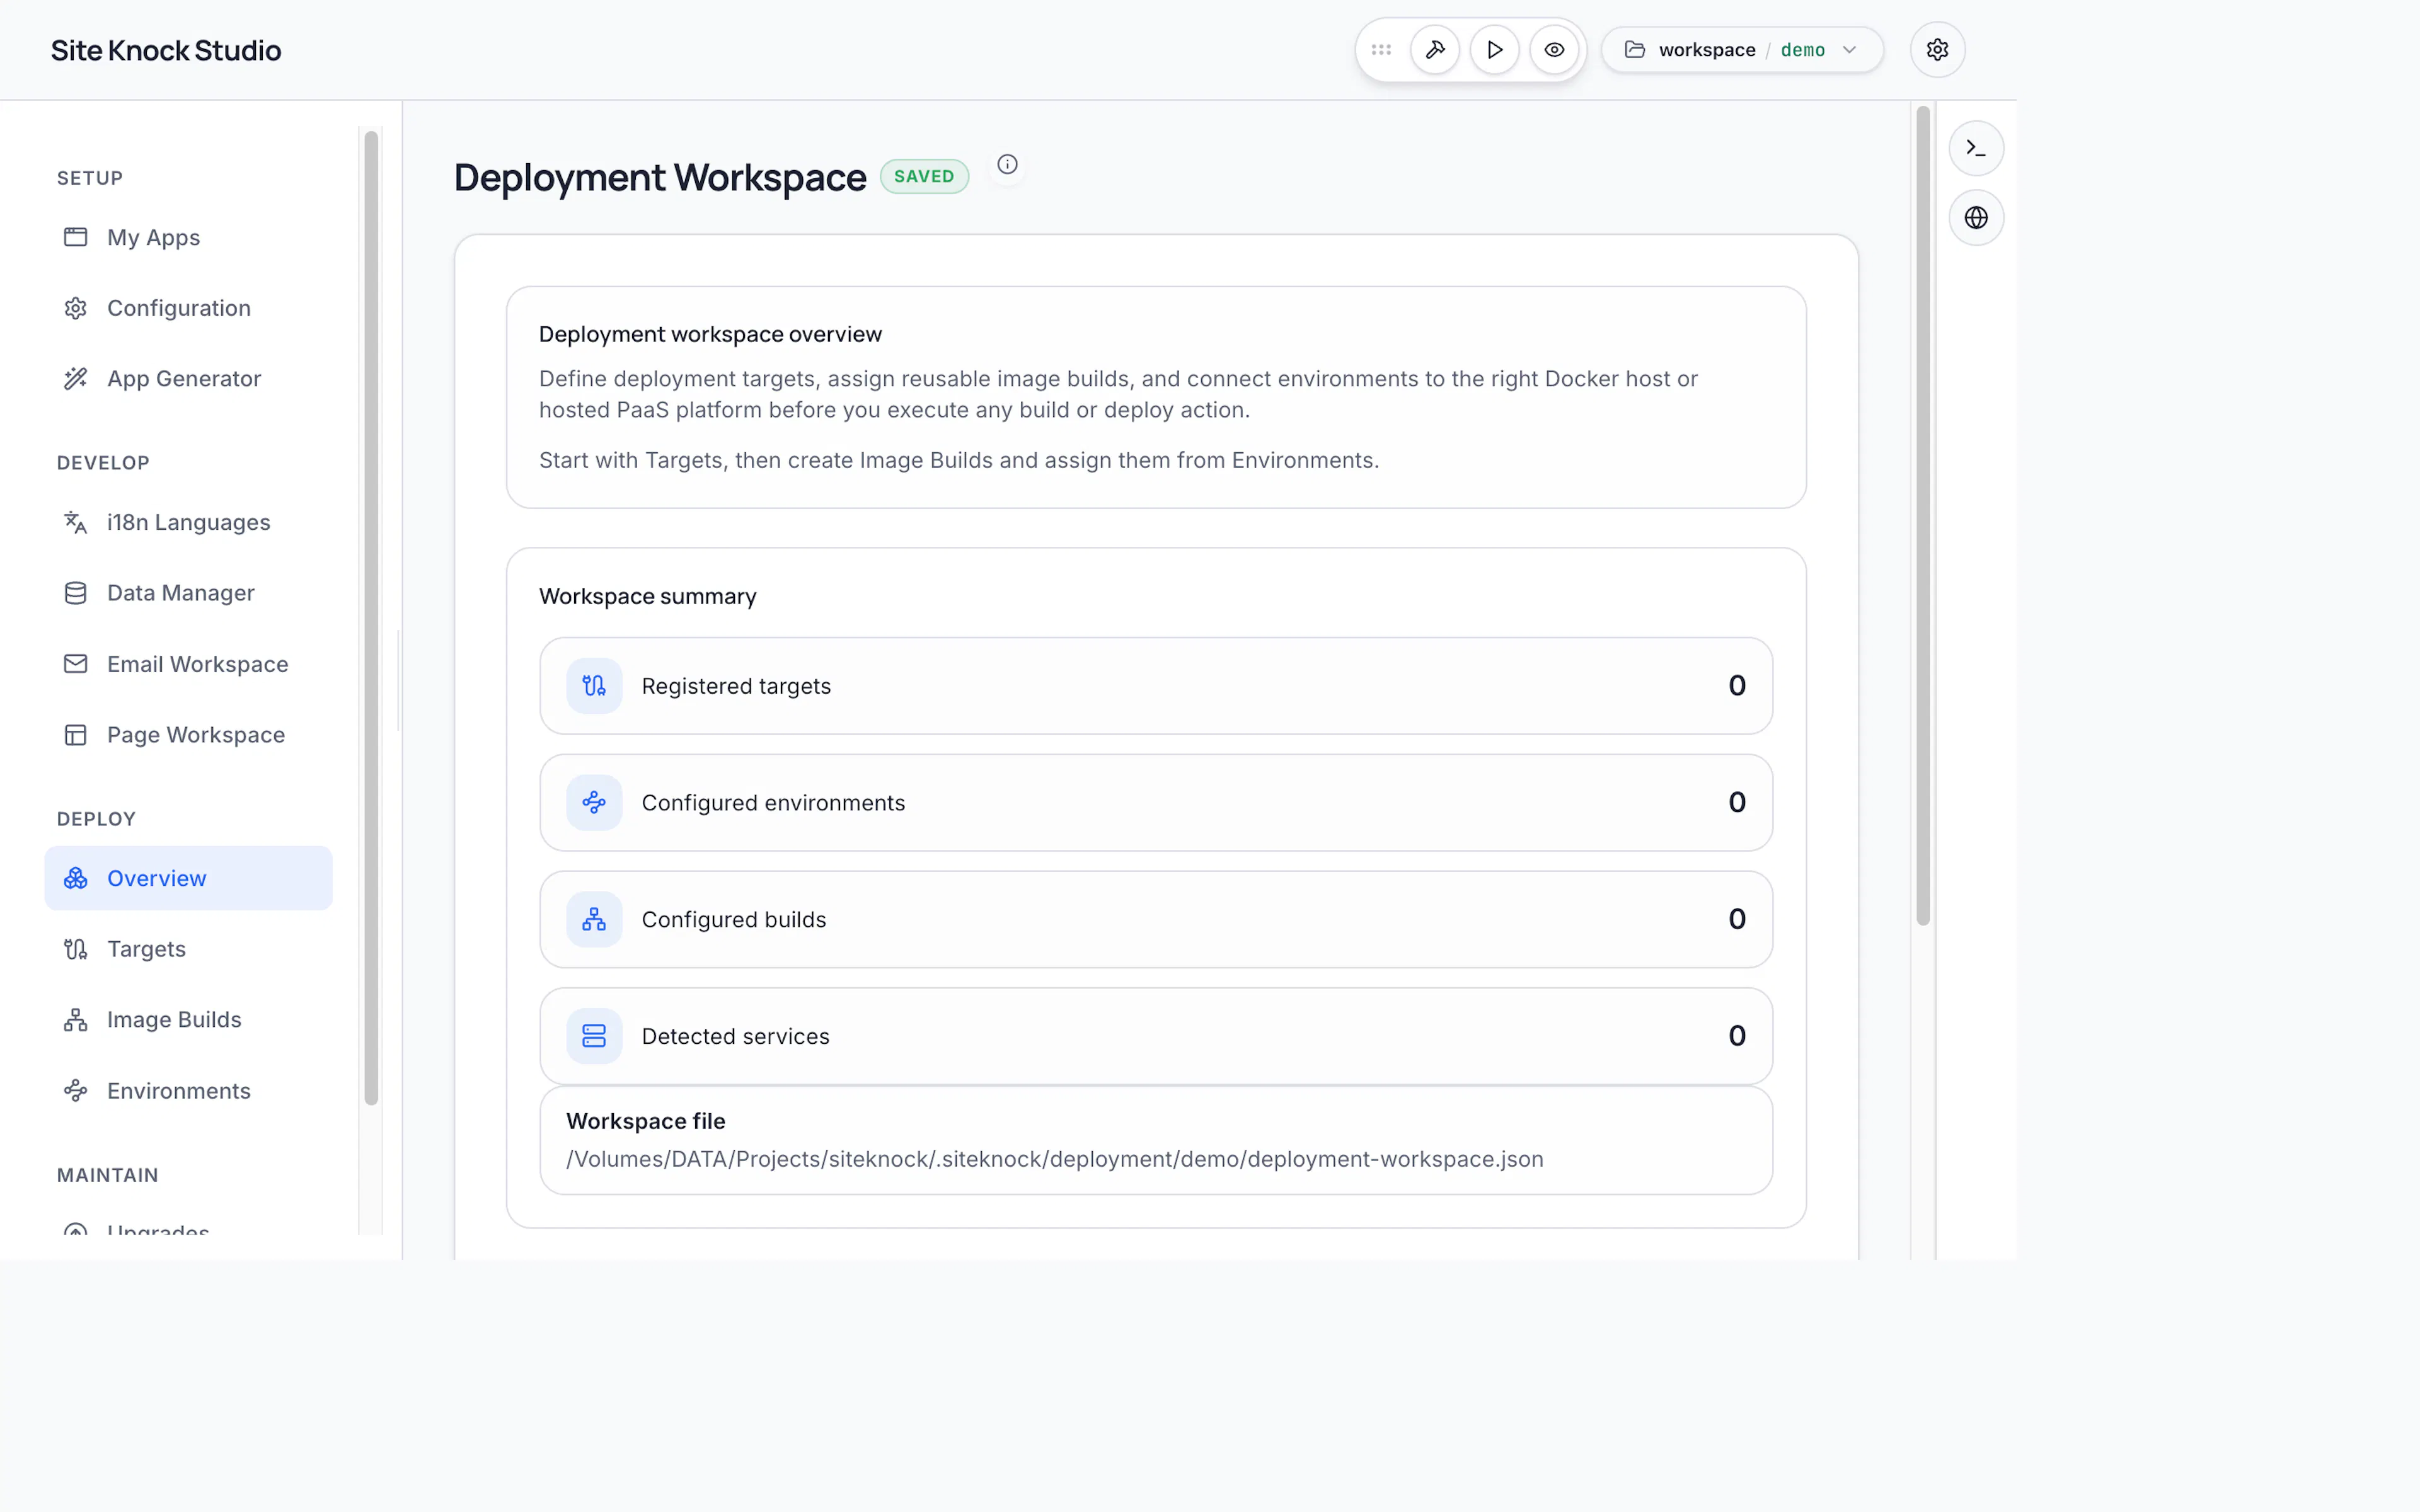The width and height of the screenshot is (2420, 1512).
Task: Go to Email Workspace
Action: pyautogui.click(x=188, y=664)
